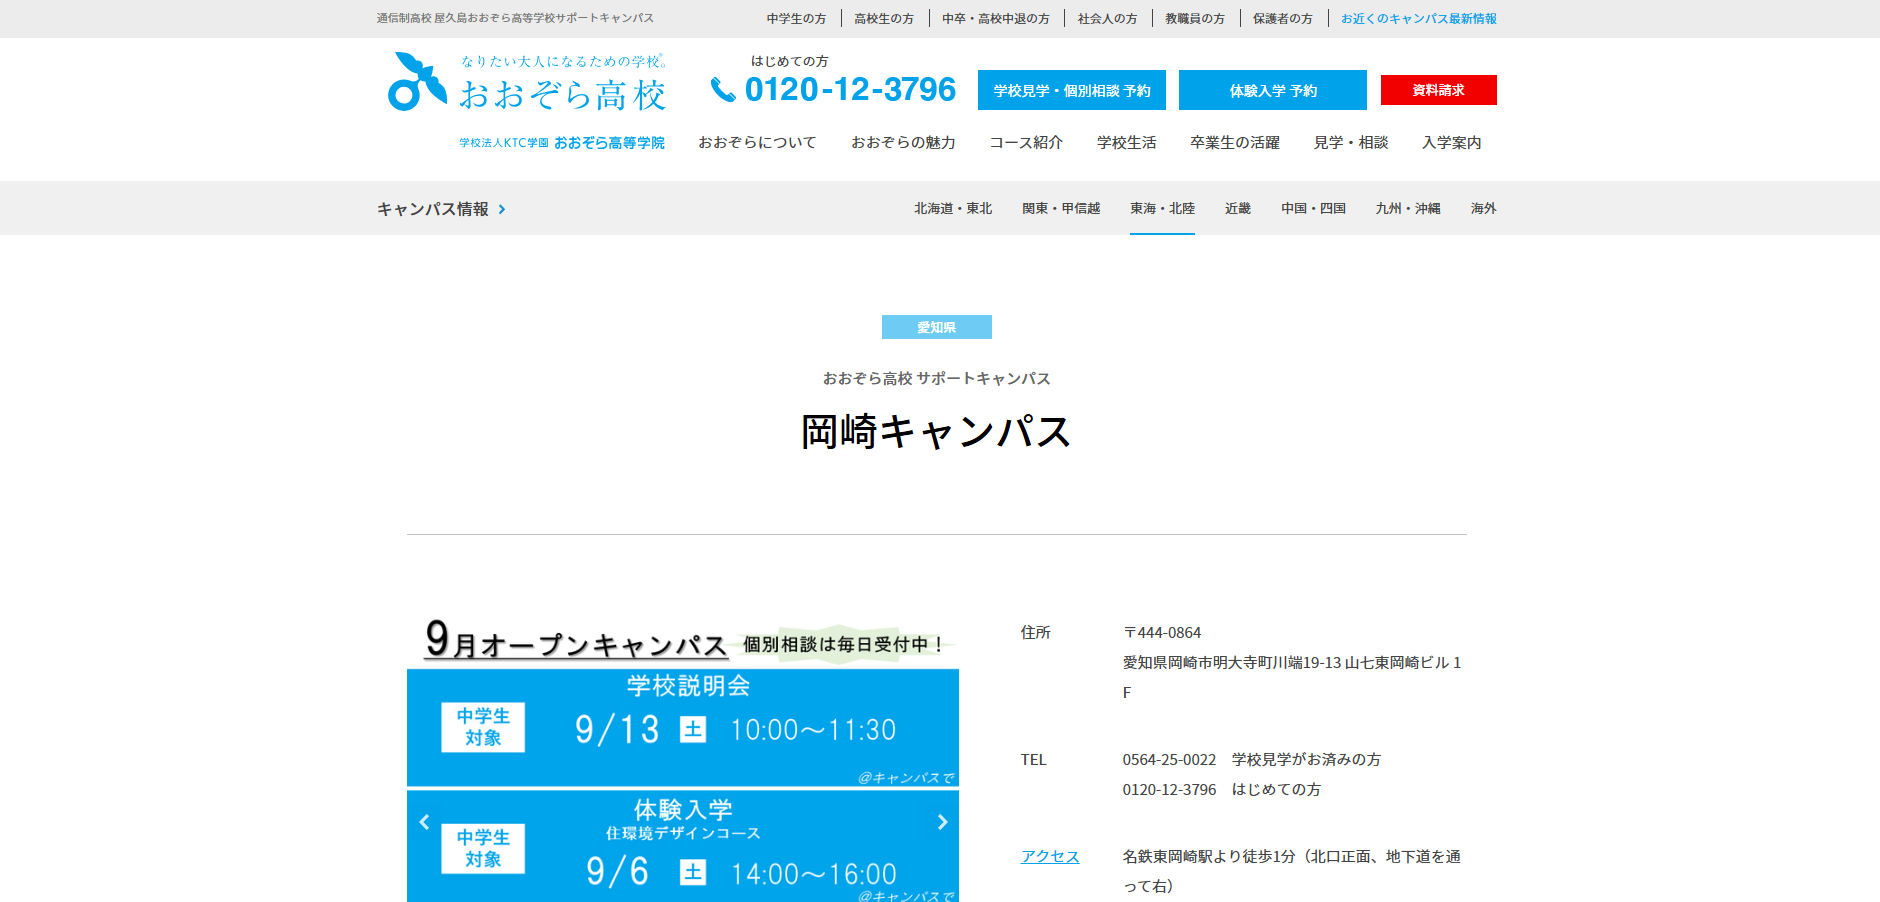Click postal code 〒444-0864
Image resolution: width=1880 pixels, height=902 pixels.
tap(1162, 632)
